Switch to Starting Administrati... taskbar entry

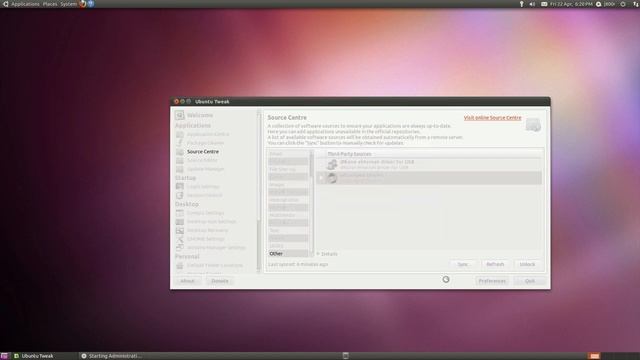point(111,356)
